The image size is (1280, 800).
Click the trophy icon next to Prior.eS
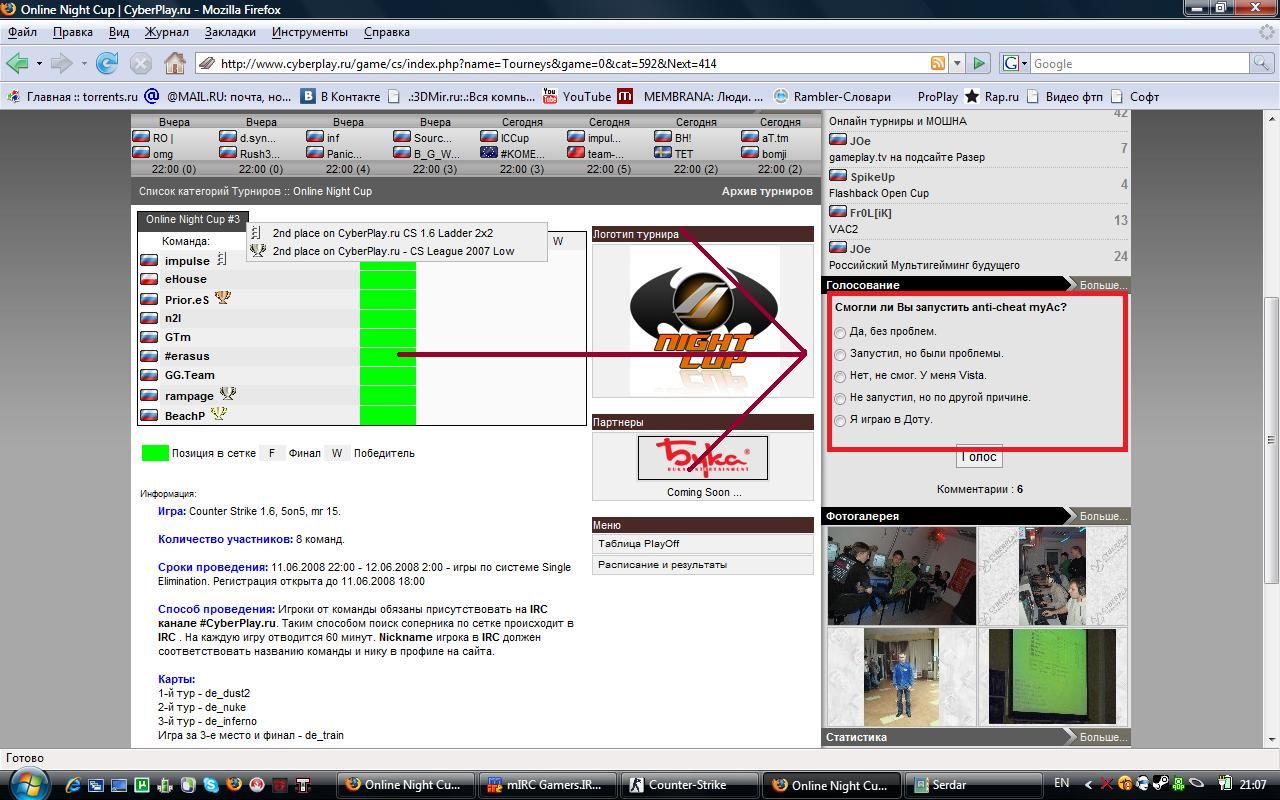point(222,298)
